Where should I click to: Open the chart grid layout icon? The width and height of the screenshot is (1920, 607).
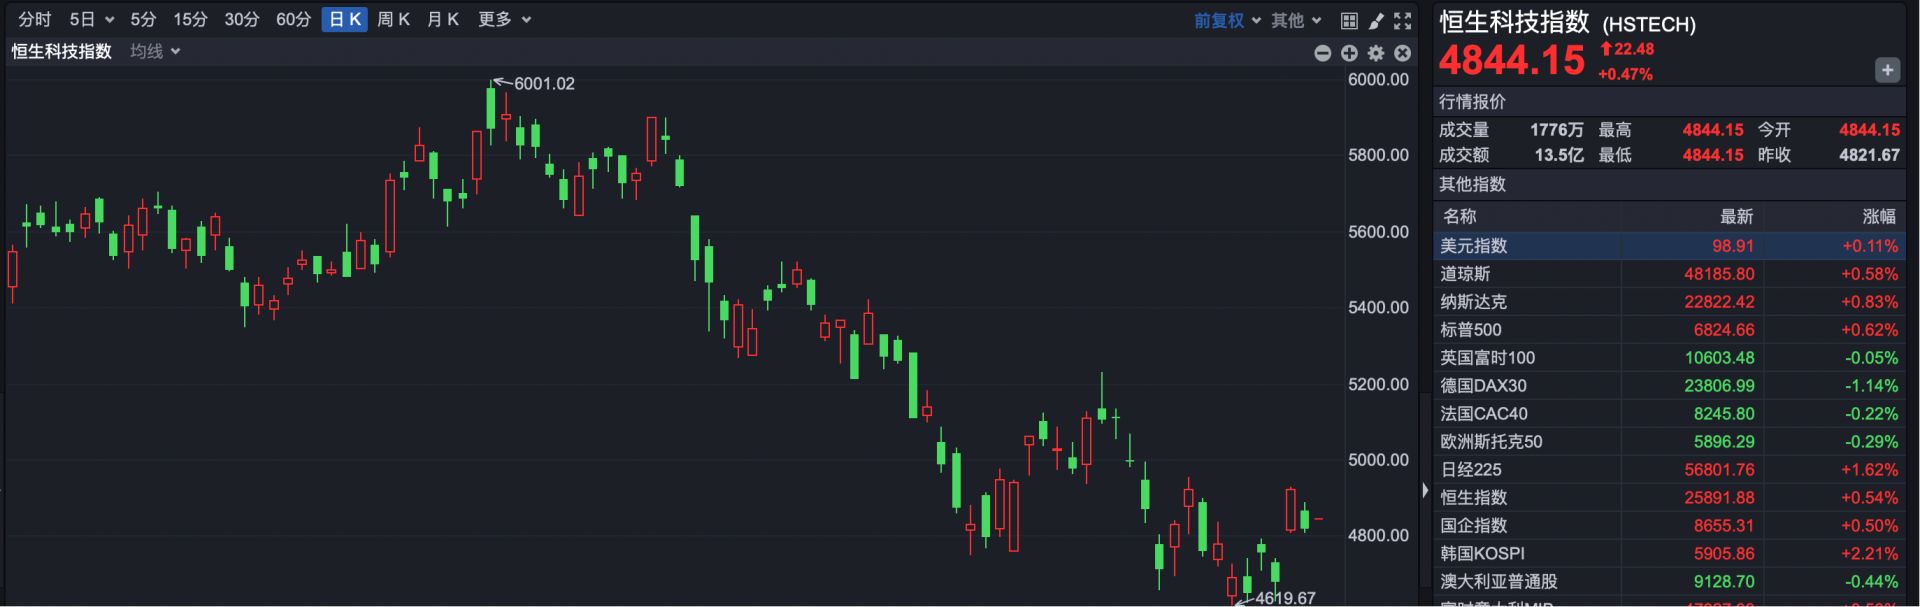click(x=1349, y=20)
